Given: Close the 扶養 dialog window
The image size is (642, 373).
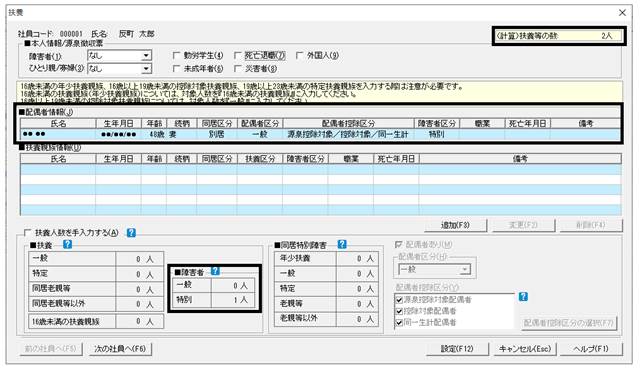Looking at the screenshot, I should pos(622,13).
